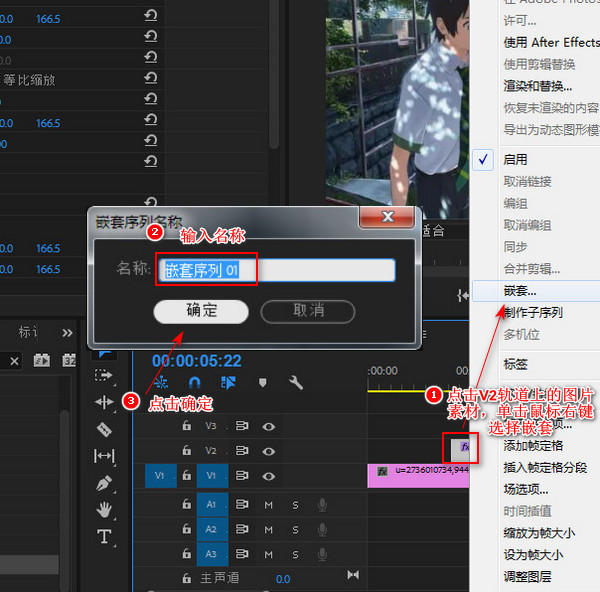This screenshot has width=600, height=592.
Task: Select the V2 image clip
Action: point(460,450)
